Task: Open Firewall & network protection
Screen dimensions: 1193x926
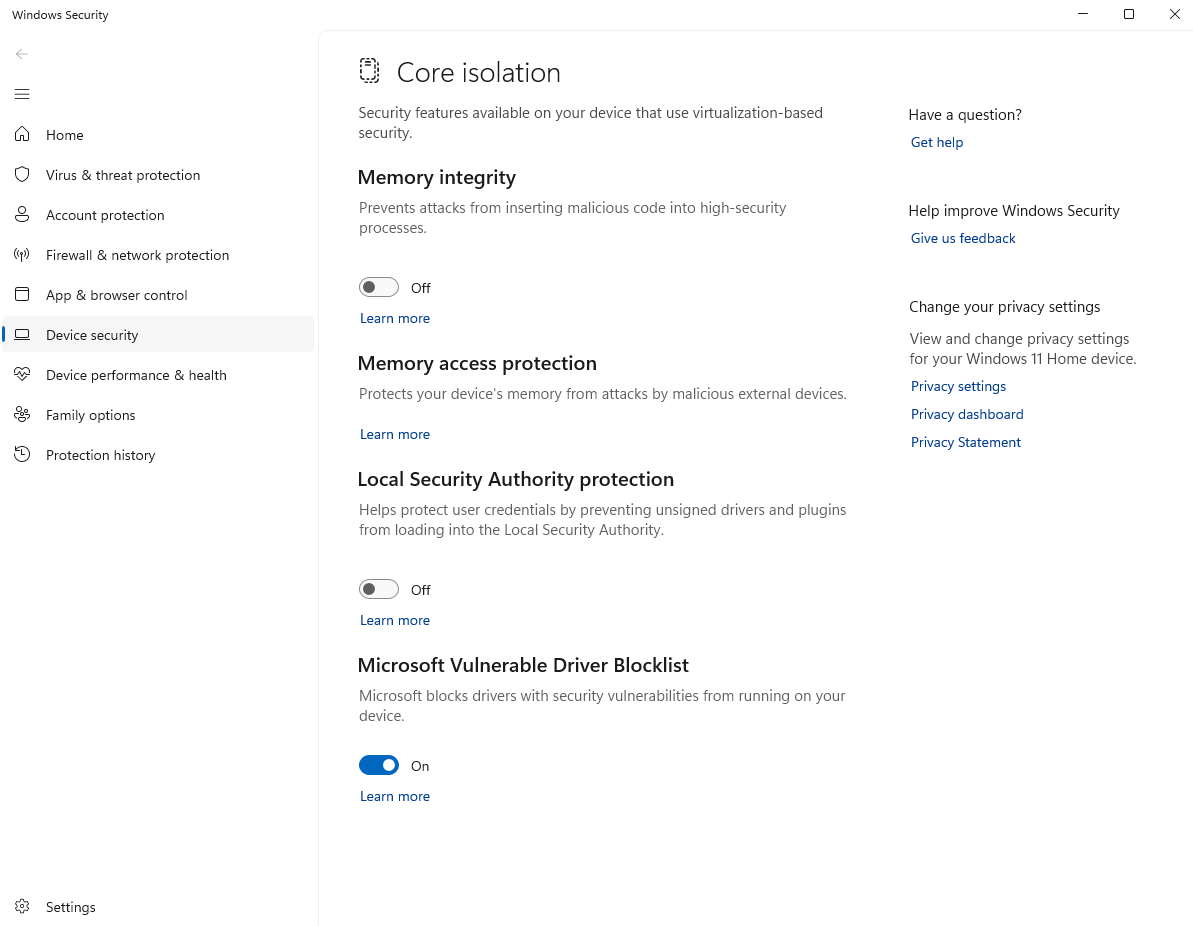Action: click(x=137, y=254)
